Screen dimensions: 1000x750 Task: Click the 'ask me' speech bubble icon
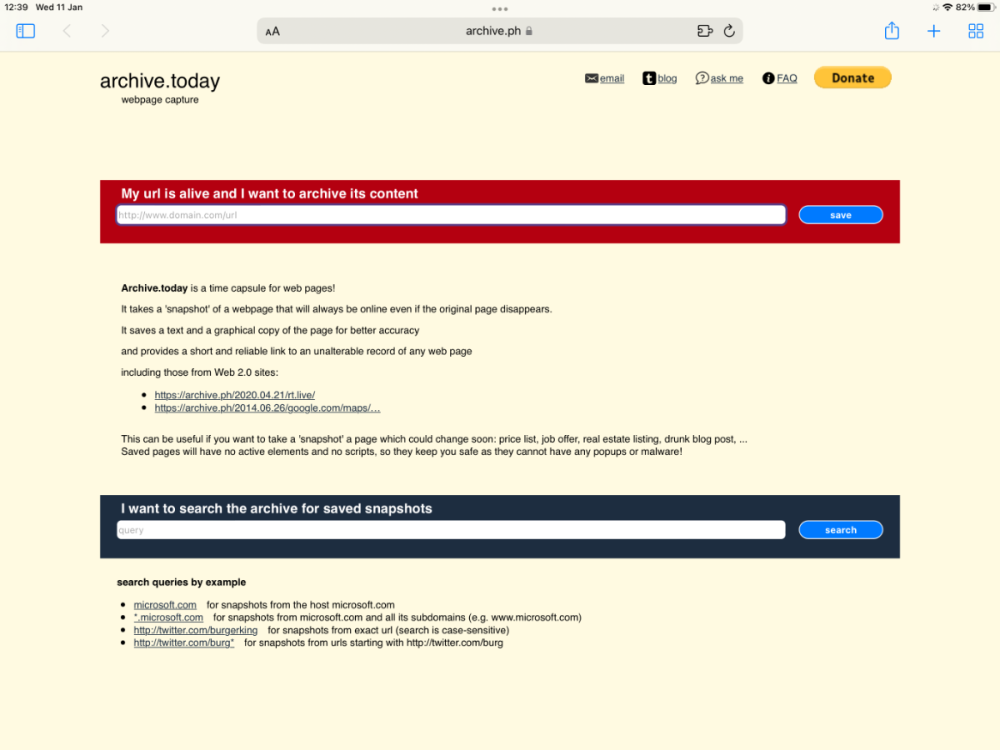pyautogui.click(x=702, y=78)
